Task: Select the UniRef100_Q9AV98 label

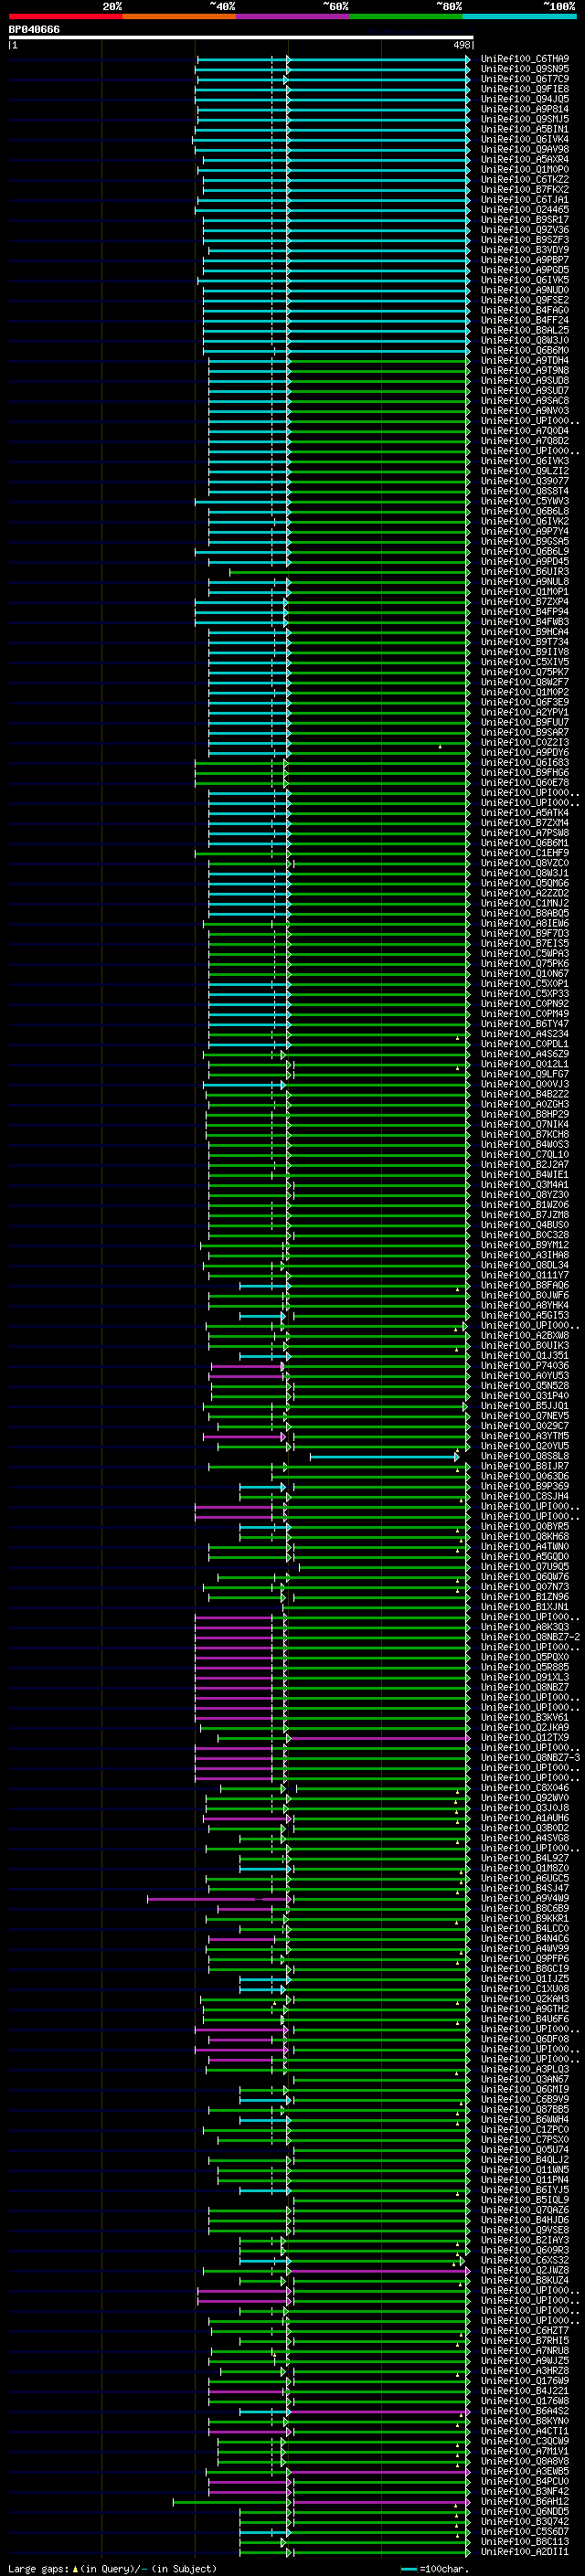Action: coord(524,149)
